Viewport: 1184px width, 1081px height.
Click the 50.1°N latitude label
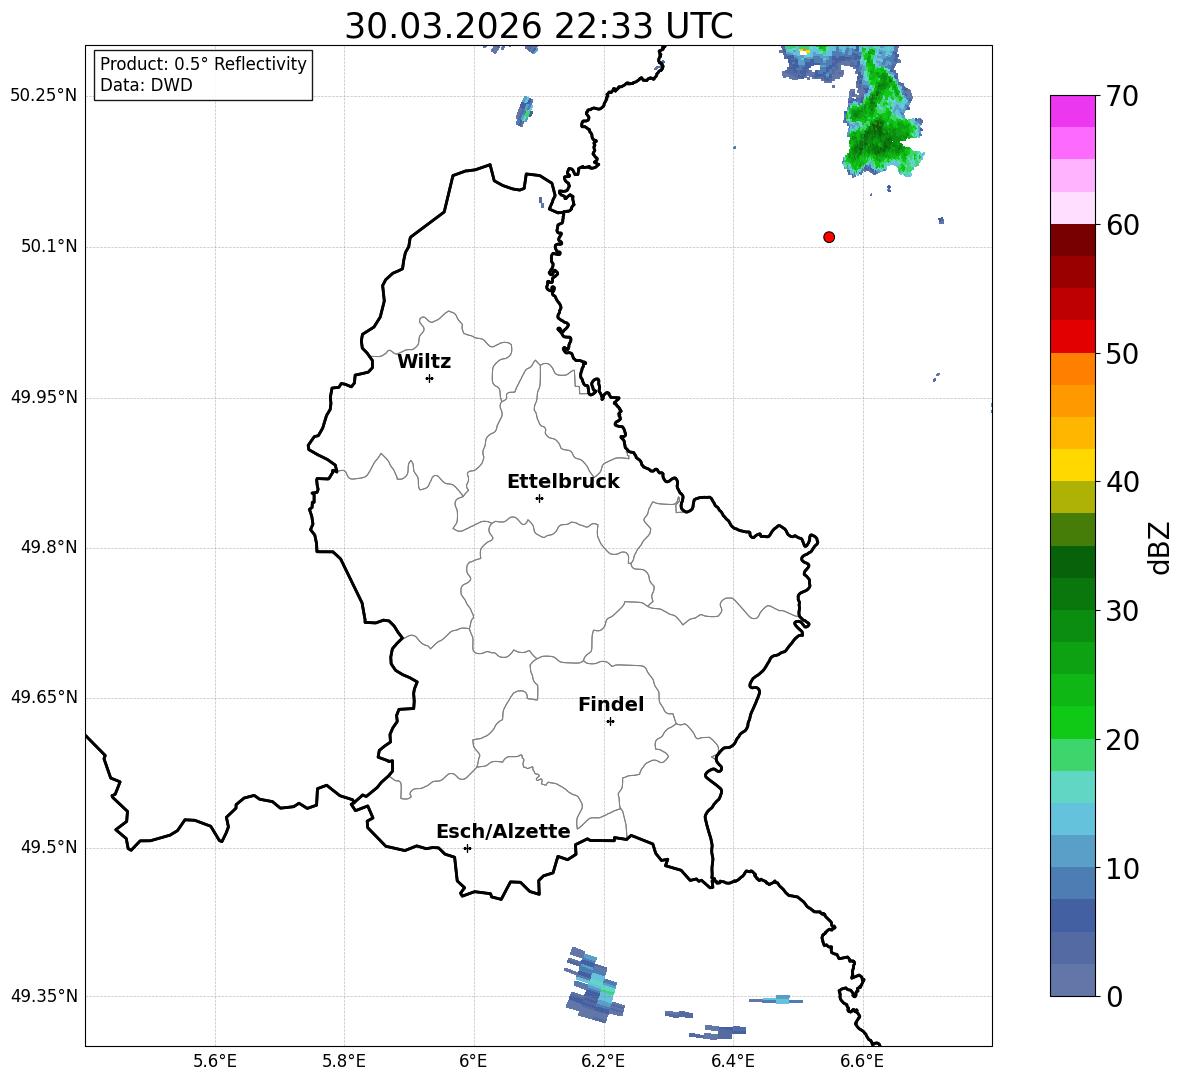[x=49, y=247]
